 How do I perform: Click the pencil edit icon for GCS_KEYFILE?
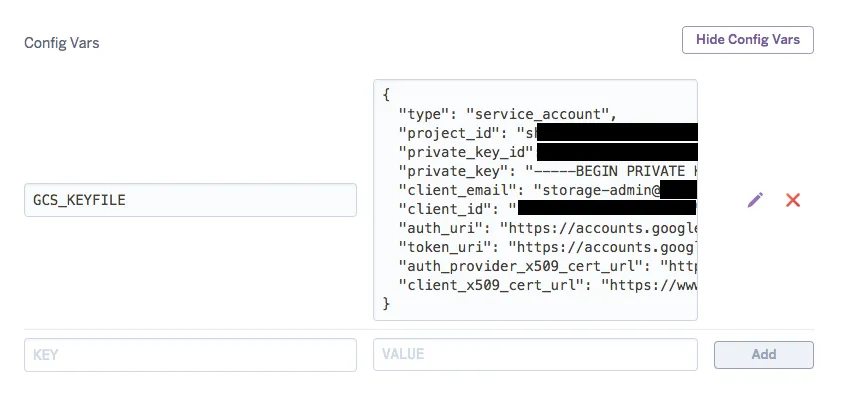click(755, 200)
